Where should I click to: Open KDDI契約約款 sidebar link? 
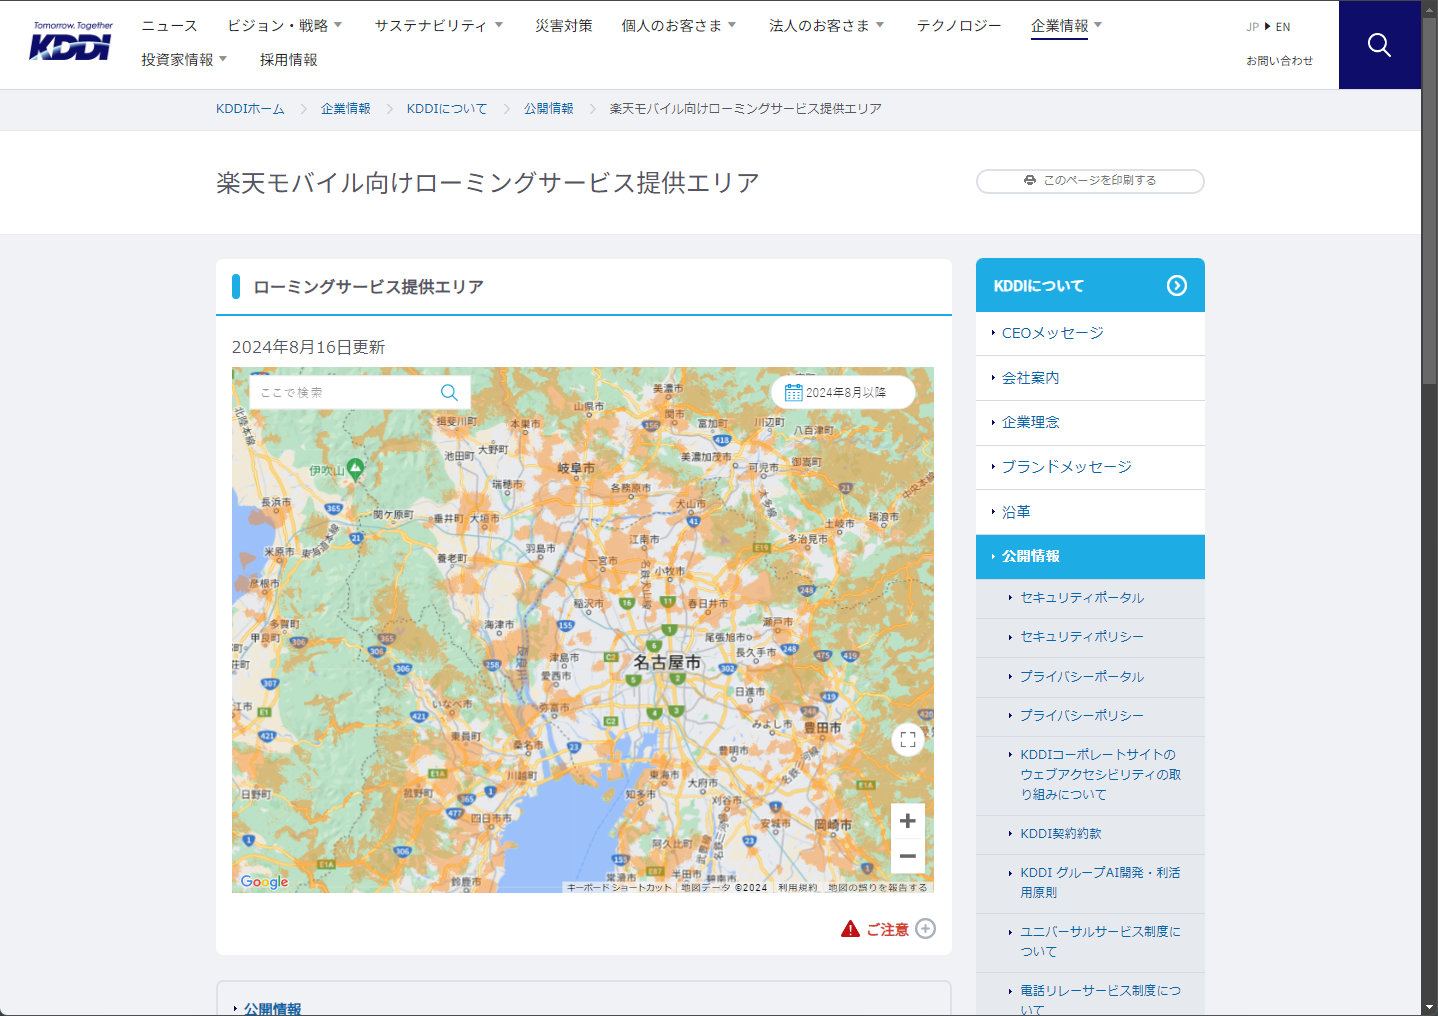pos(1090,834)
